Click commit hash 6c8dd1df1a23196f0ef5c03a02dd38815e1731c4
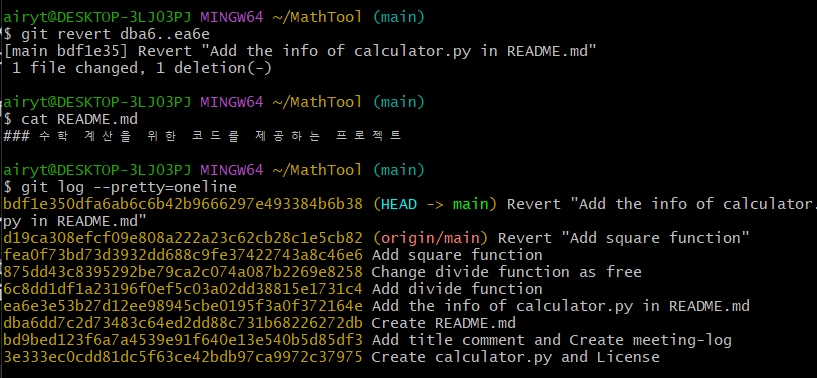The height and width of the screenshot is (378, 817). [x=183, y=289]
